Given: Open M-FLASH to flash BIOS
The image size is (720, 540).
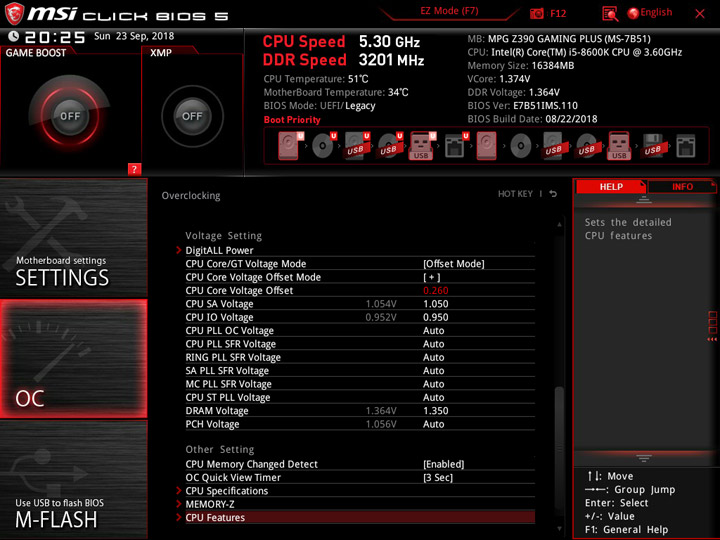Looking at the screenshot, I should coord(73,479).
